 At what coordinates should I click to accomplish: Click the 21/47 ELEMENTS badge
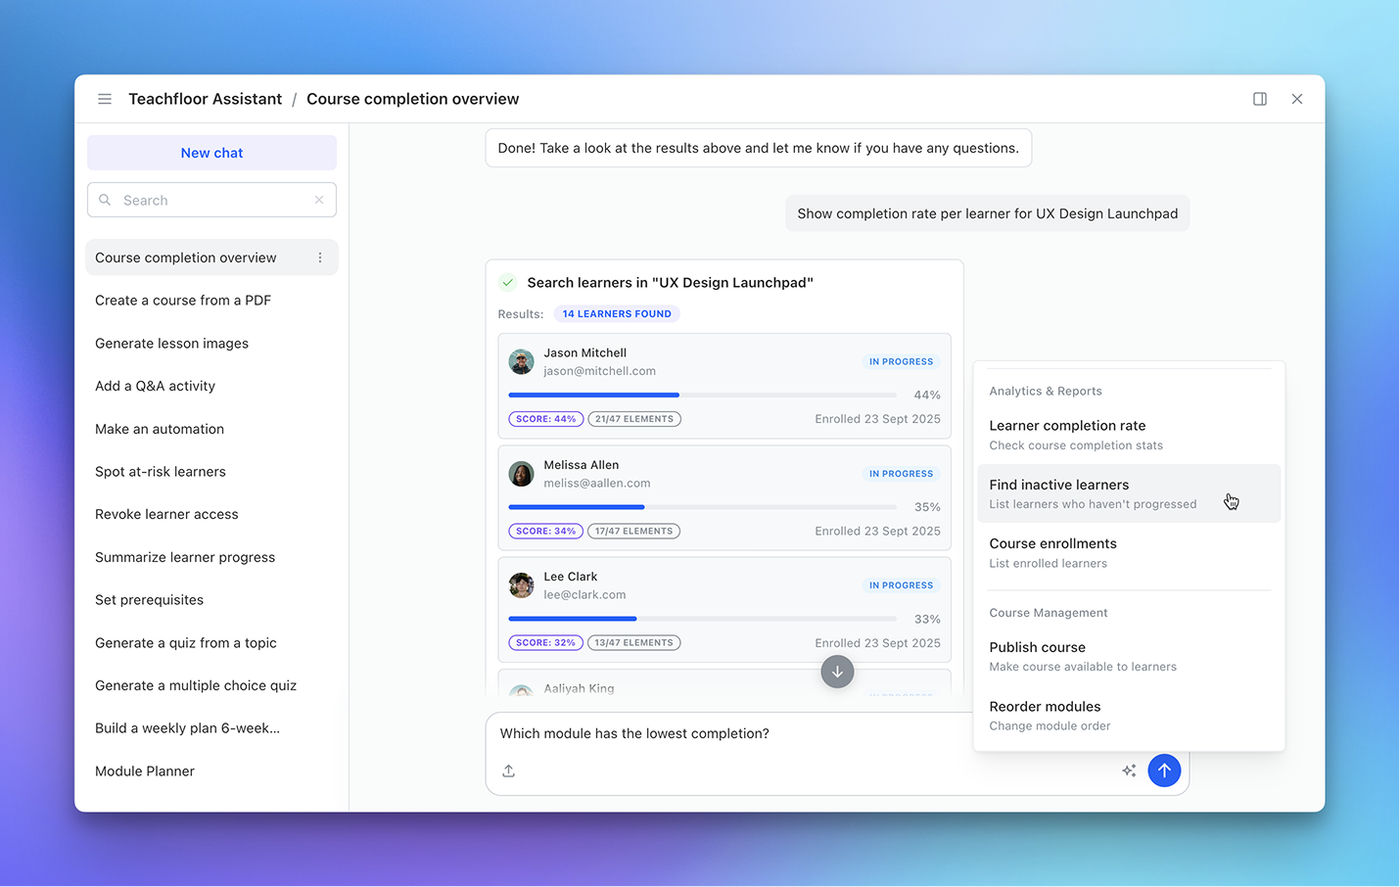pyautogui.click(x=634, y=419)
